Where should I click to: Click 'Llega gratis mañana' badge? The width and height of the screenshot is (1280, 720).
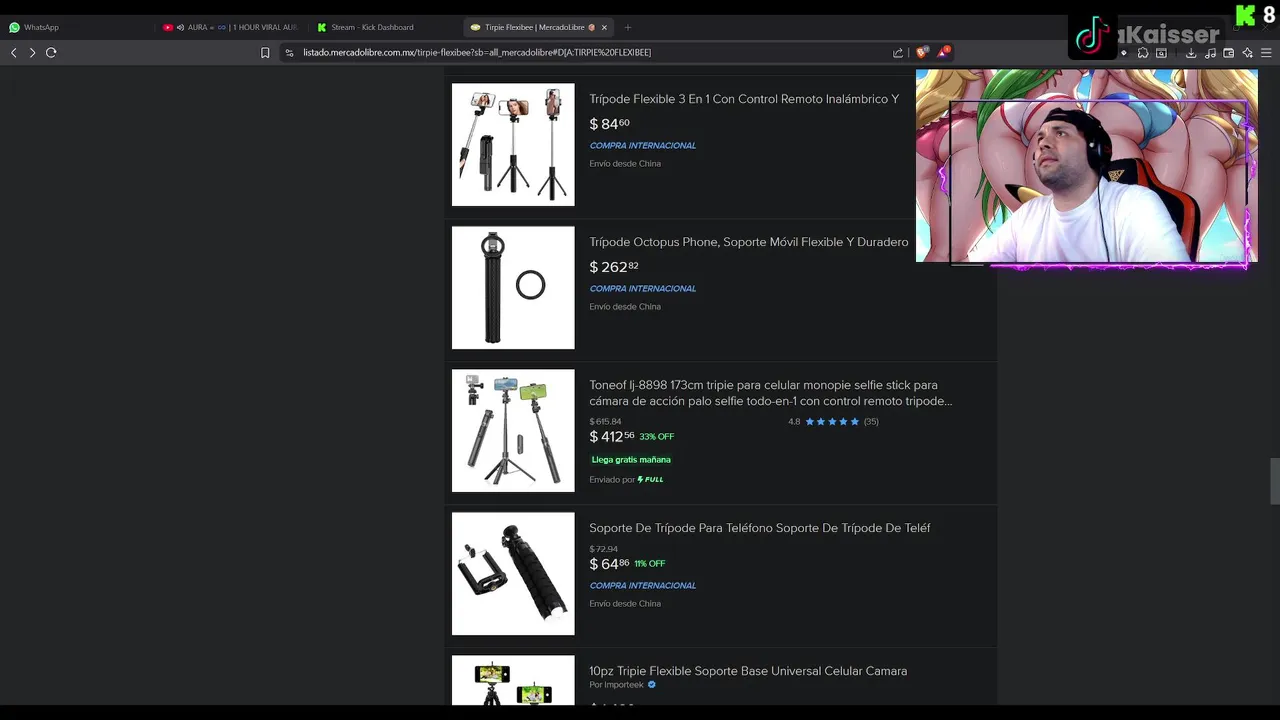[x=631, y=460]
